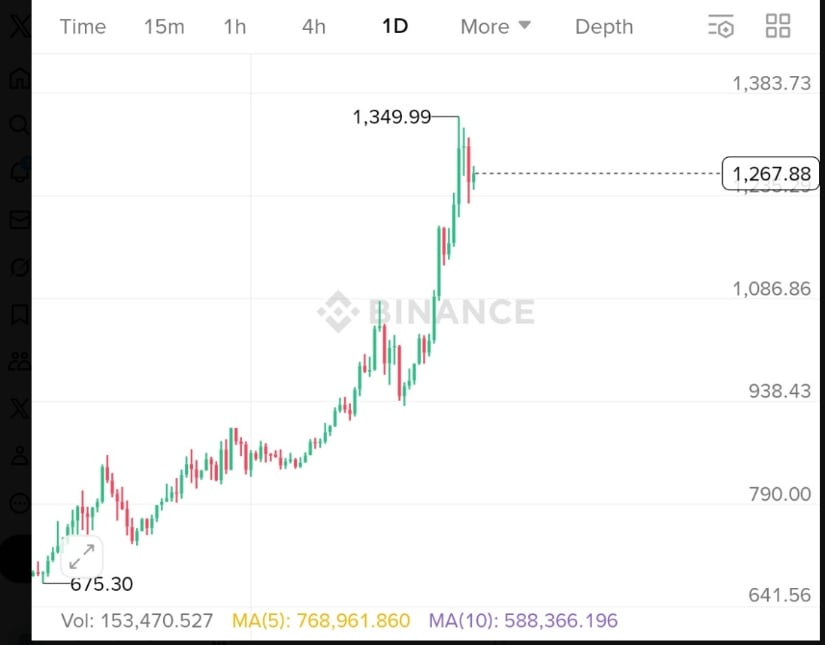Select the 1D interval
The height and width of the screenshot is (645, 825).
pos(395,27)
